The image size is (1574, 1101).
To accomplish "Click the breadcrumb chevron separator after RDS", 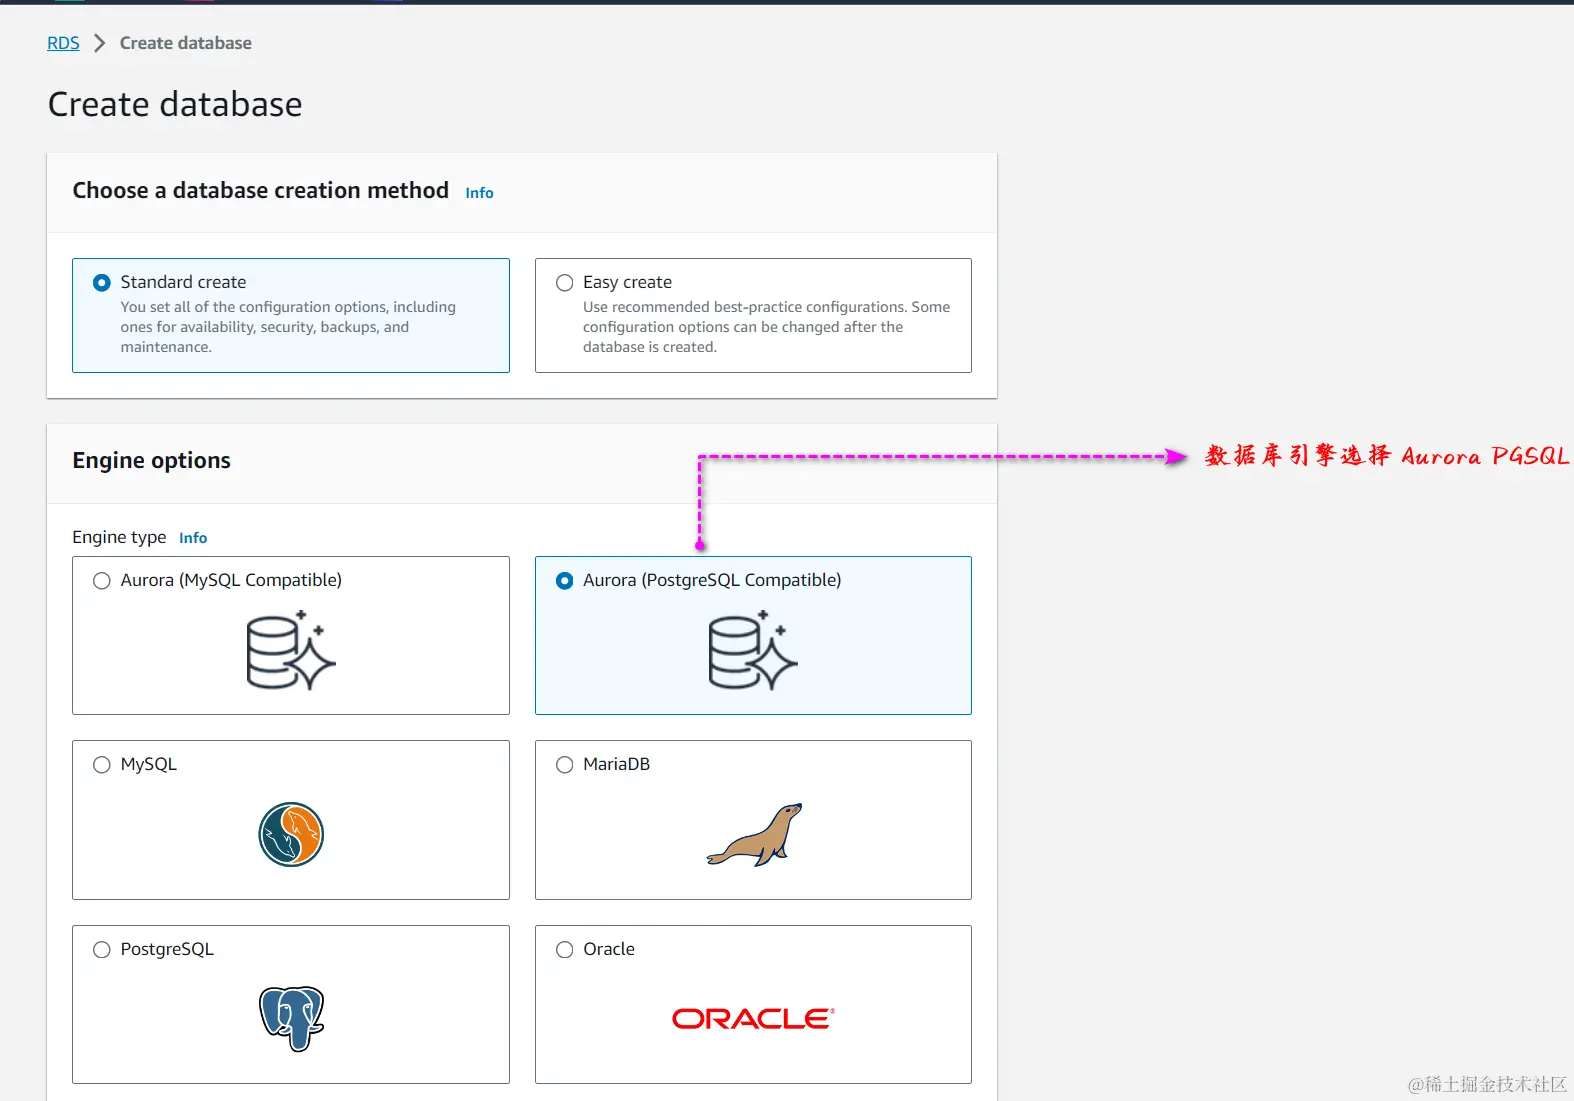I will [99, 43].
